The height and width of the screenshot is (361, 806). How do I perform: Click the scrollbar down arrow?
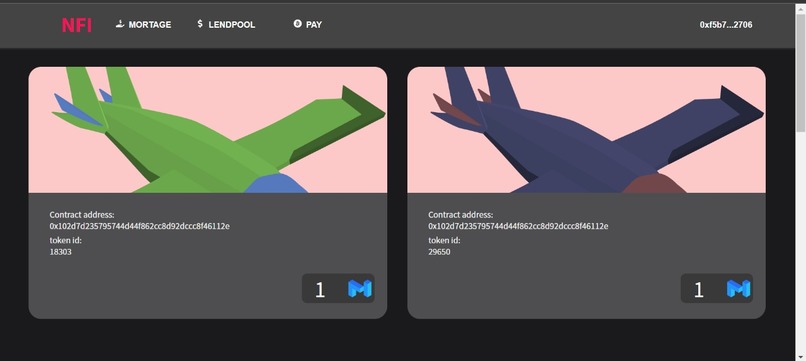point(801,356)
